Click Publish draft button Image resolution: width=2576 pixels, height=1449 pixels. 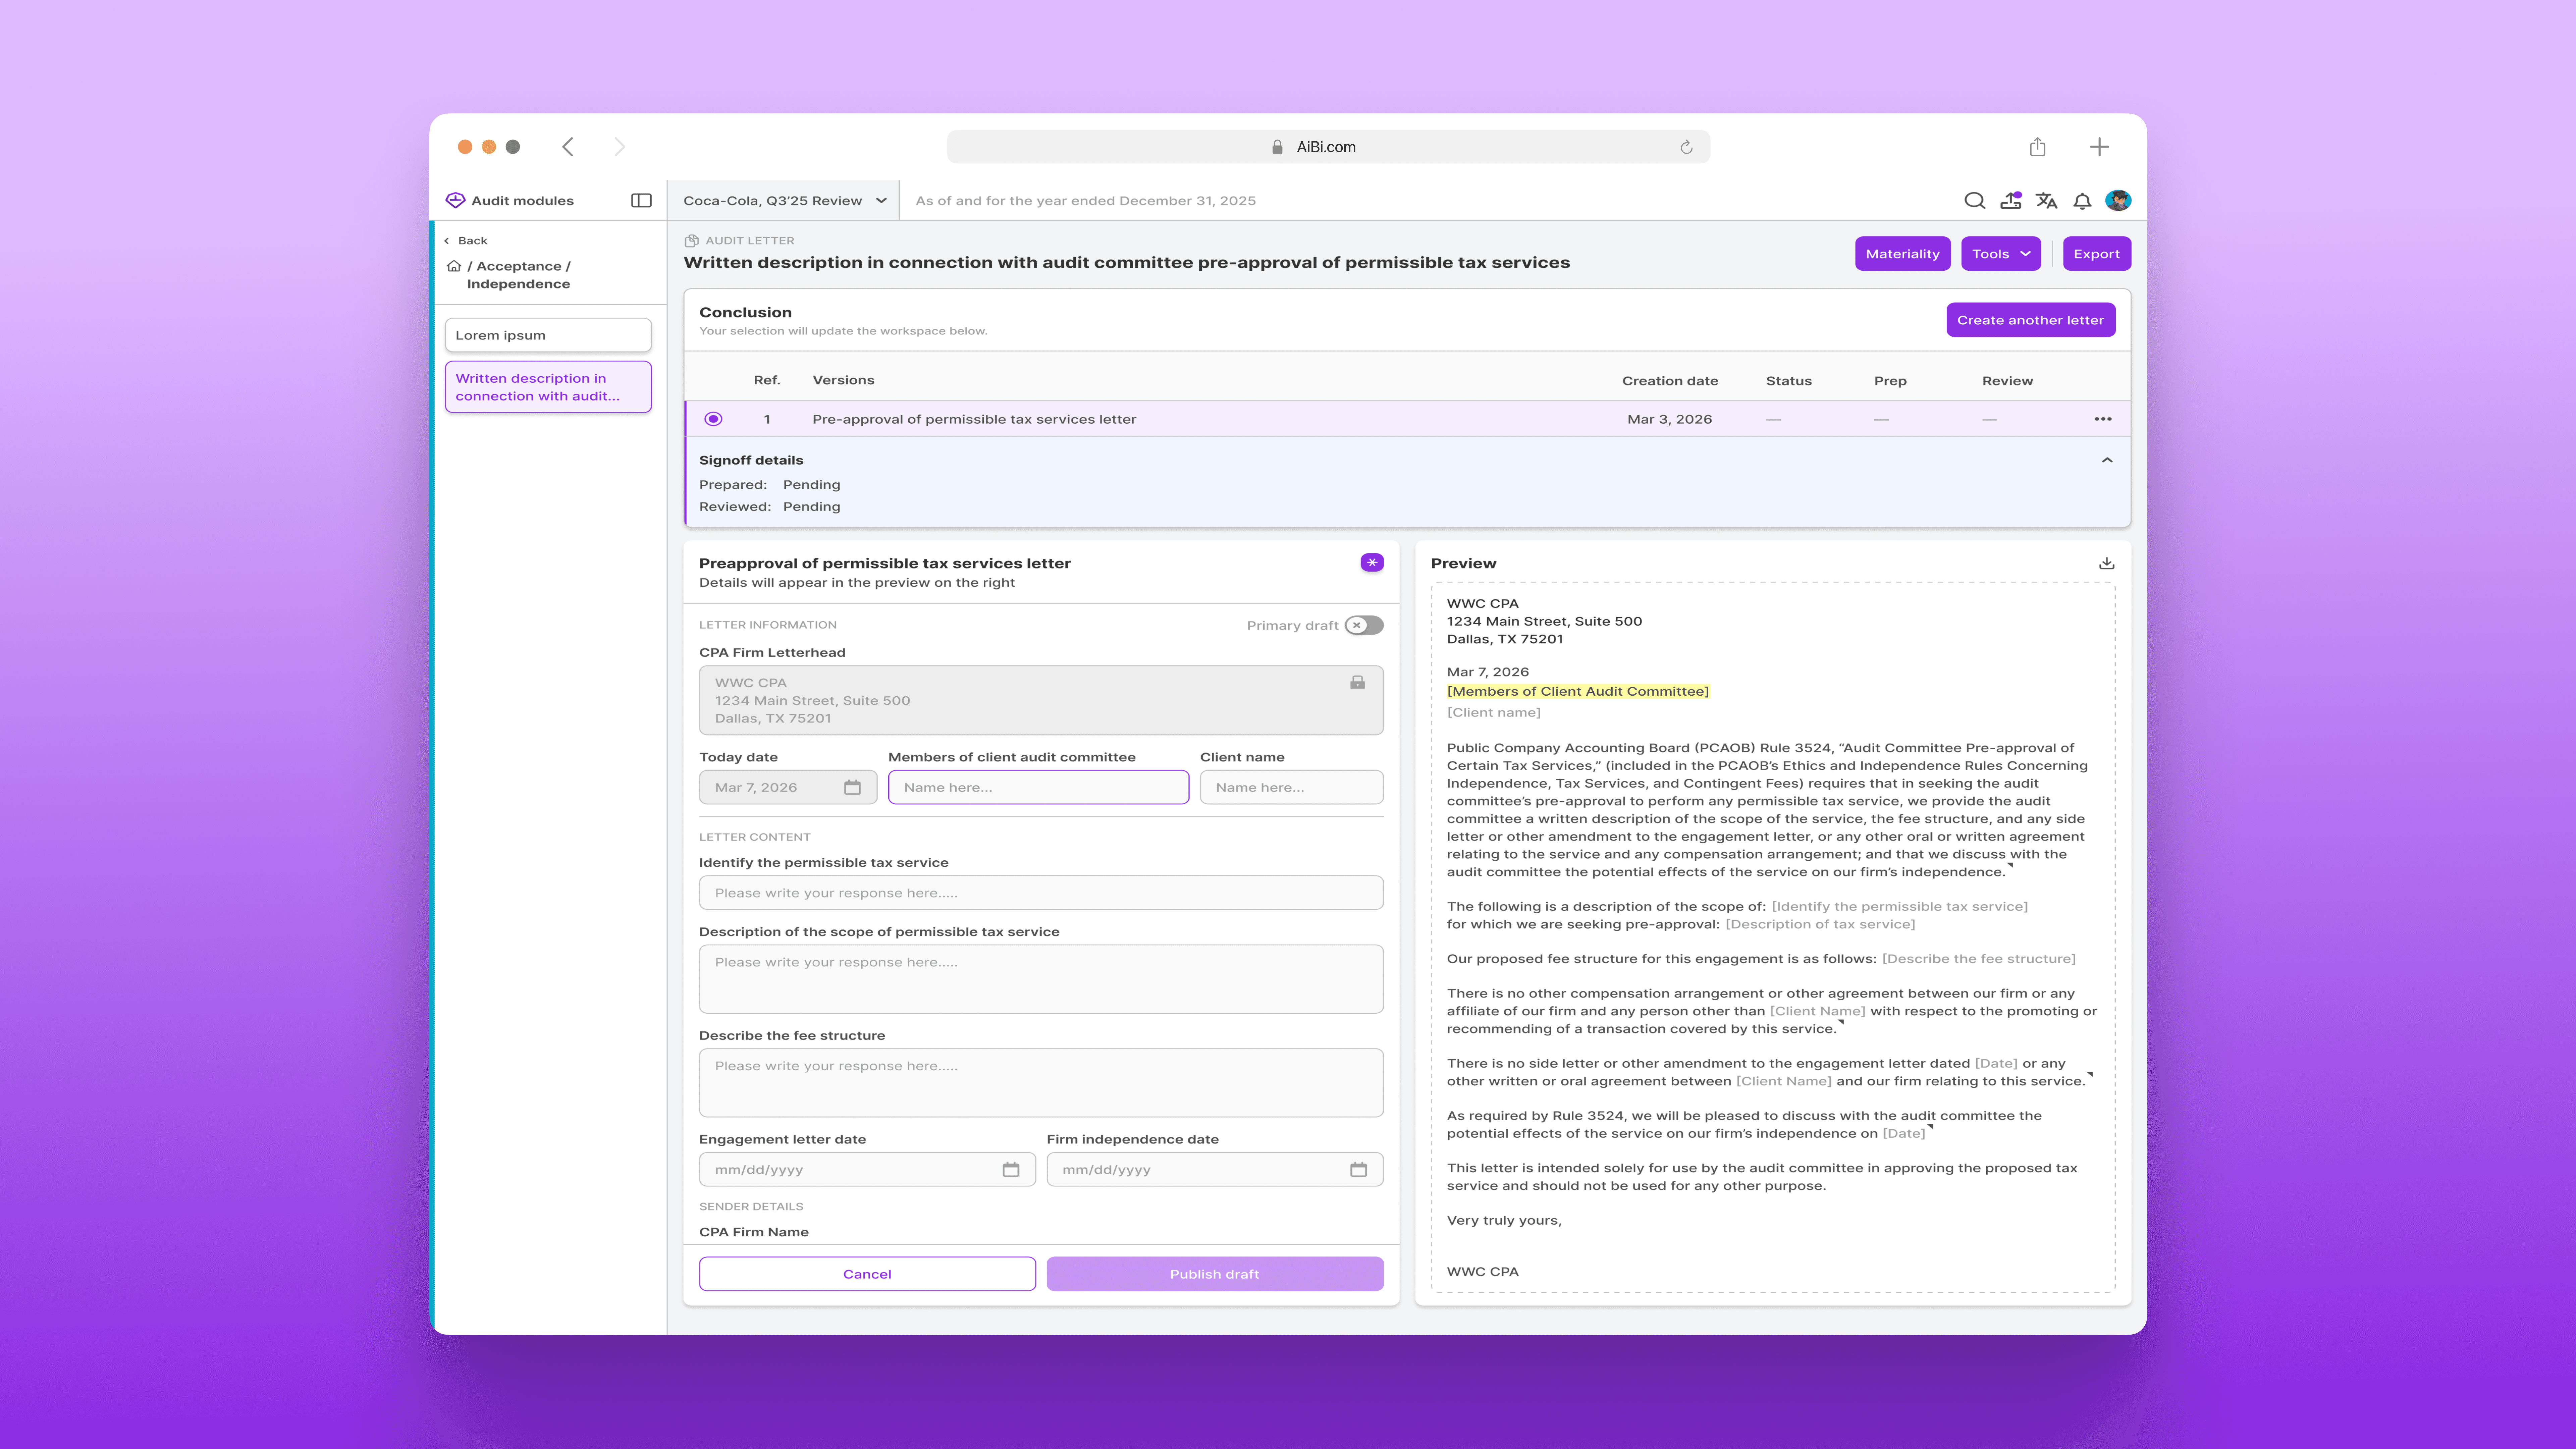pyautogui.click(x=1215, y=1274)
